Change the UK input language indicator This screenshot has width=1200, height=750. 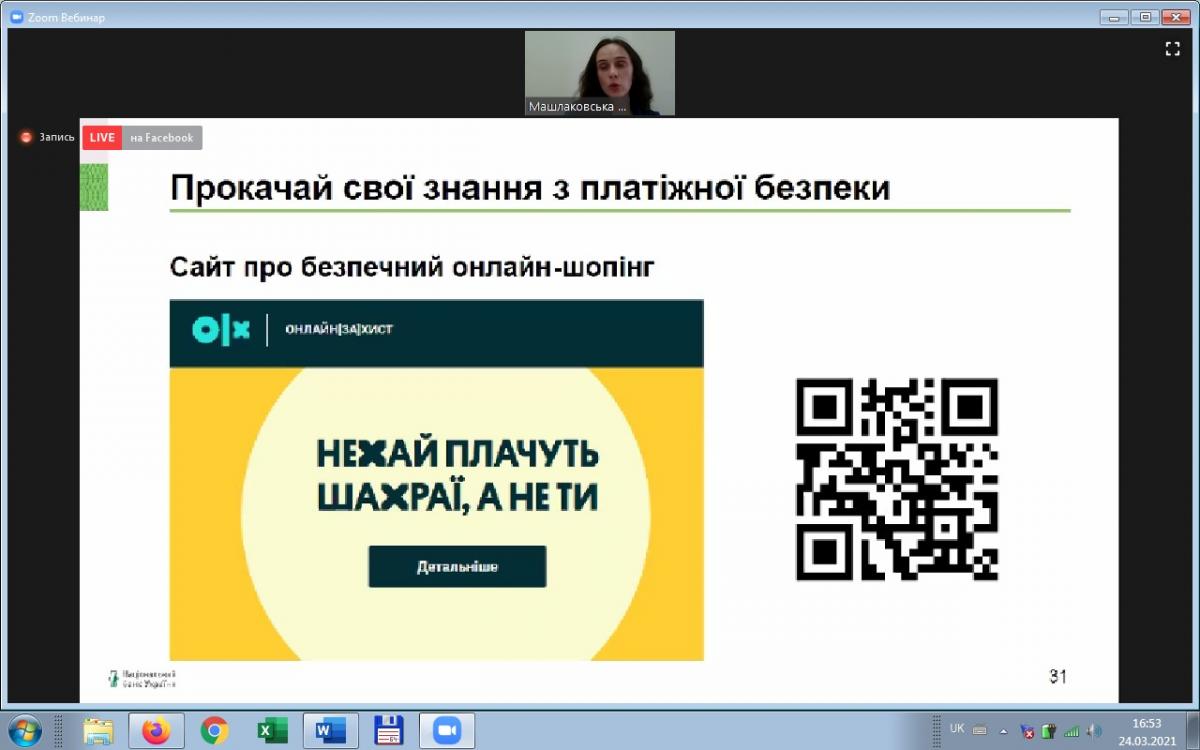[x=957, y=729]
